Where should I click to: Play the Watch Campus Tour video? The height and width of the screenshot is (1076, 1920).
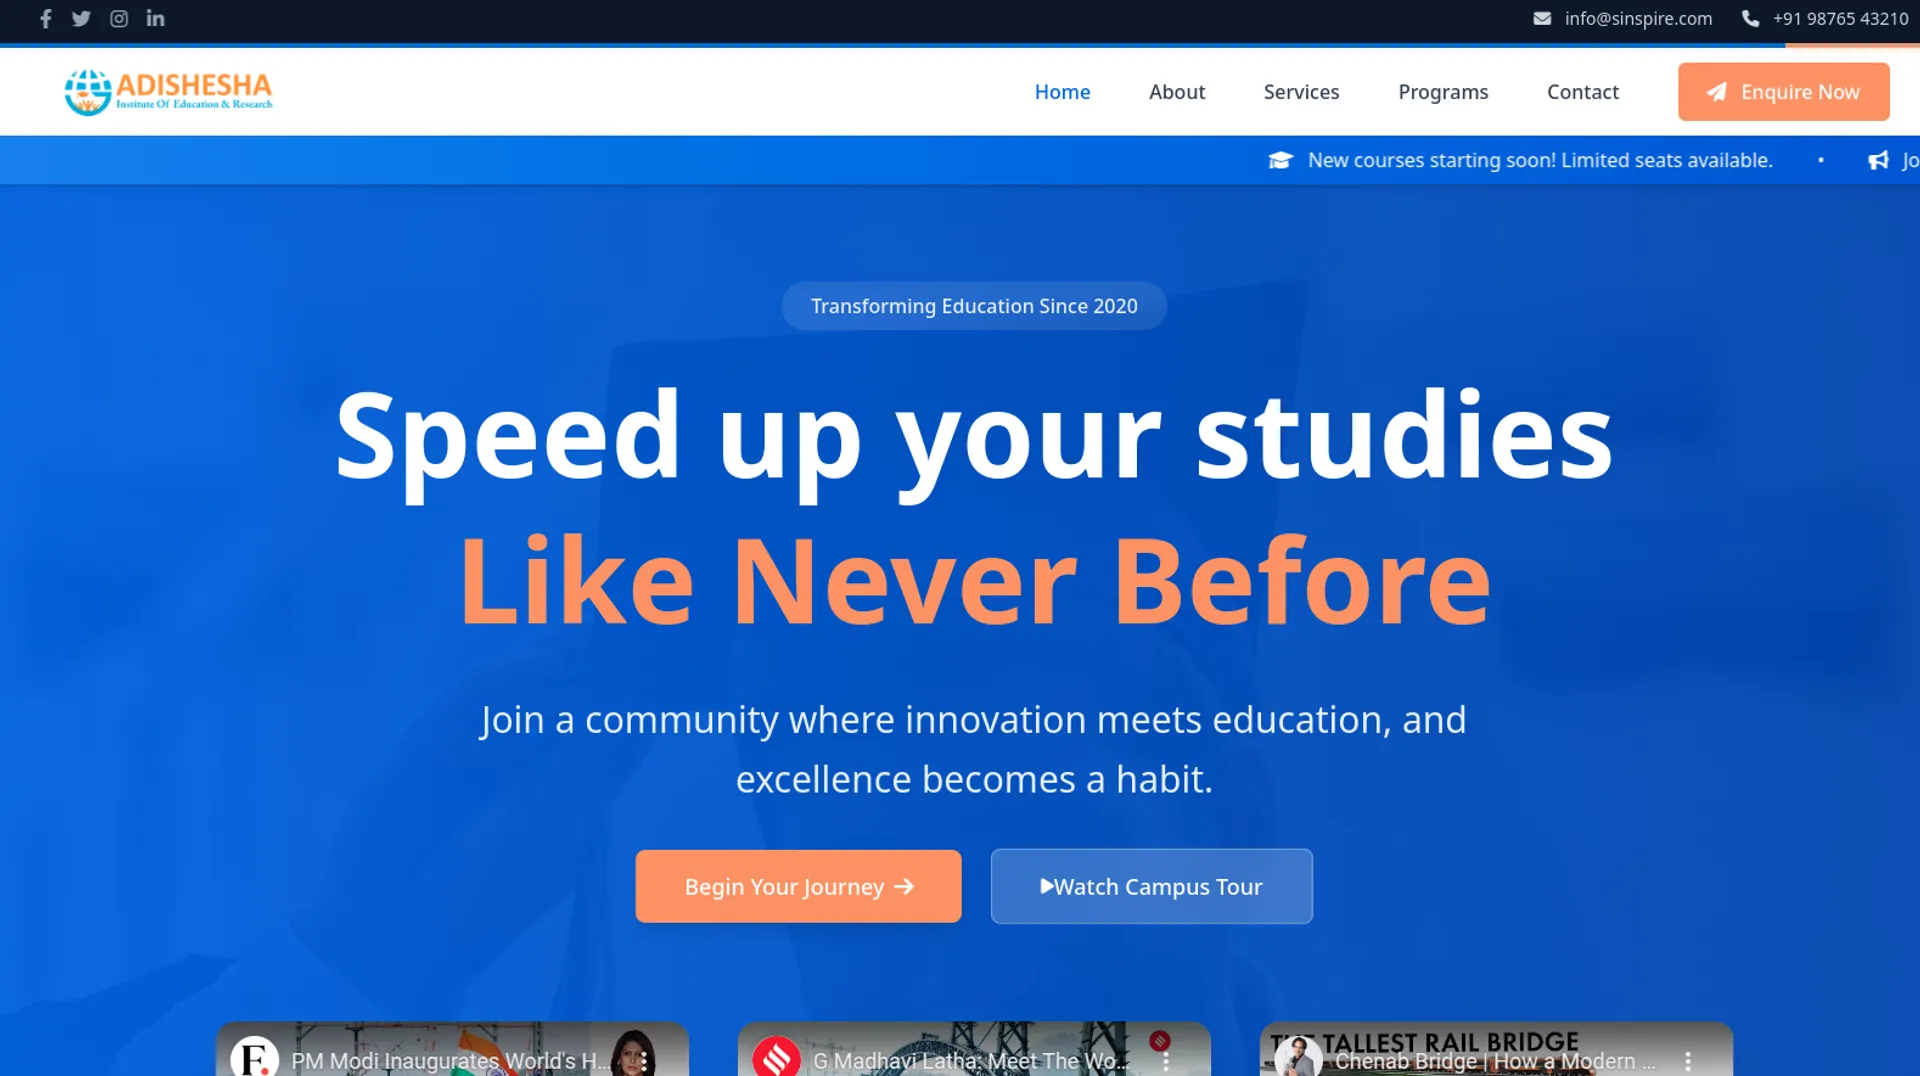(1151, 886)
